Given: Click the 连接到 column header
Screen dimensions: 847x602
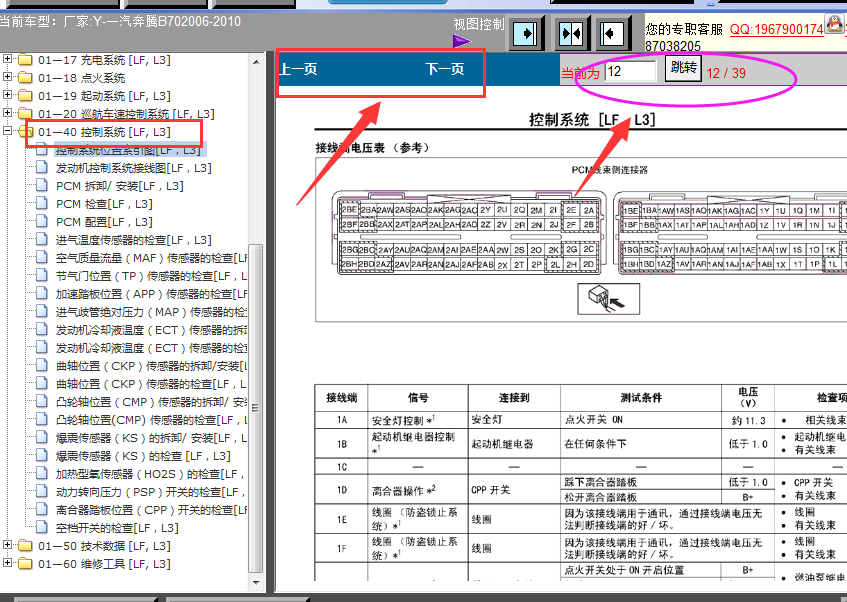Looking at the screenshot, I should pos(514,398).
